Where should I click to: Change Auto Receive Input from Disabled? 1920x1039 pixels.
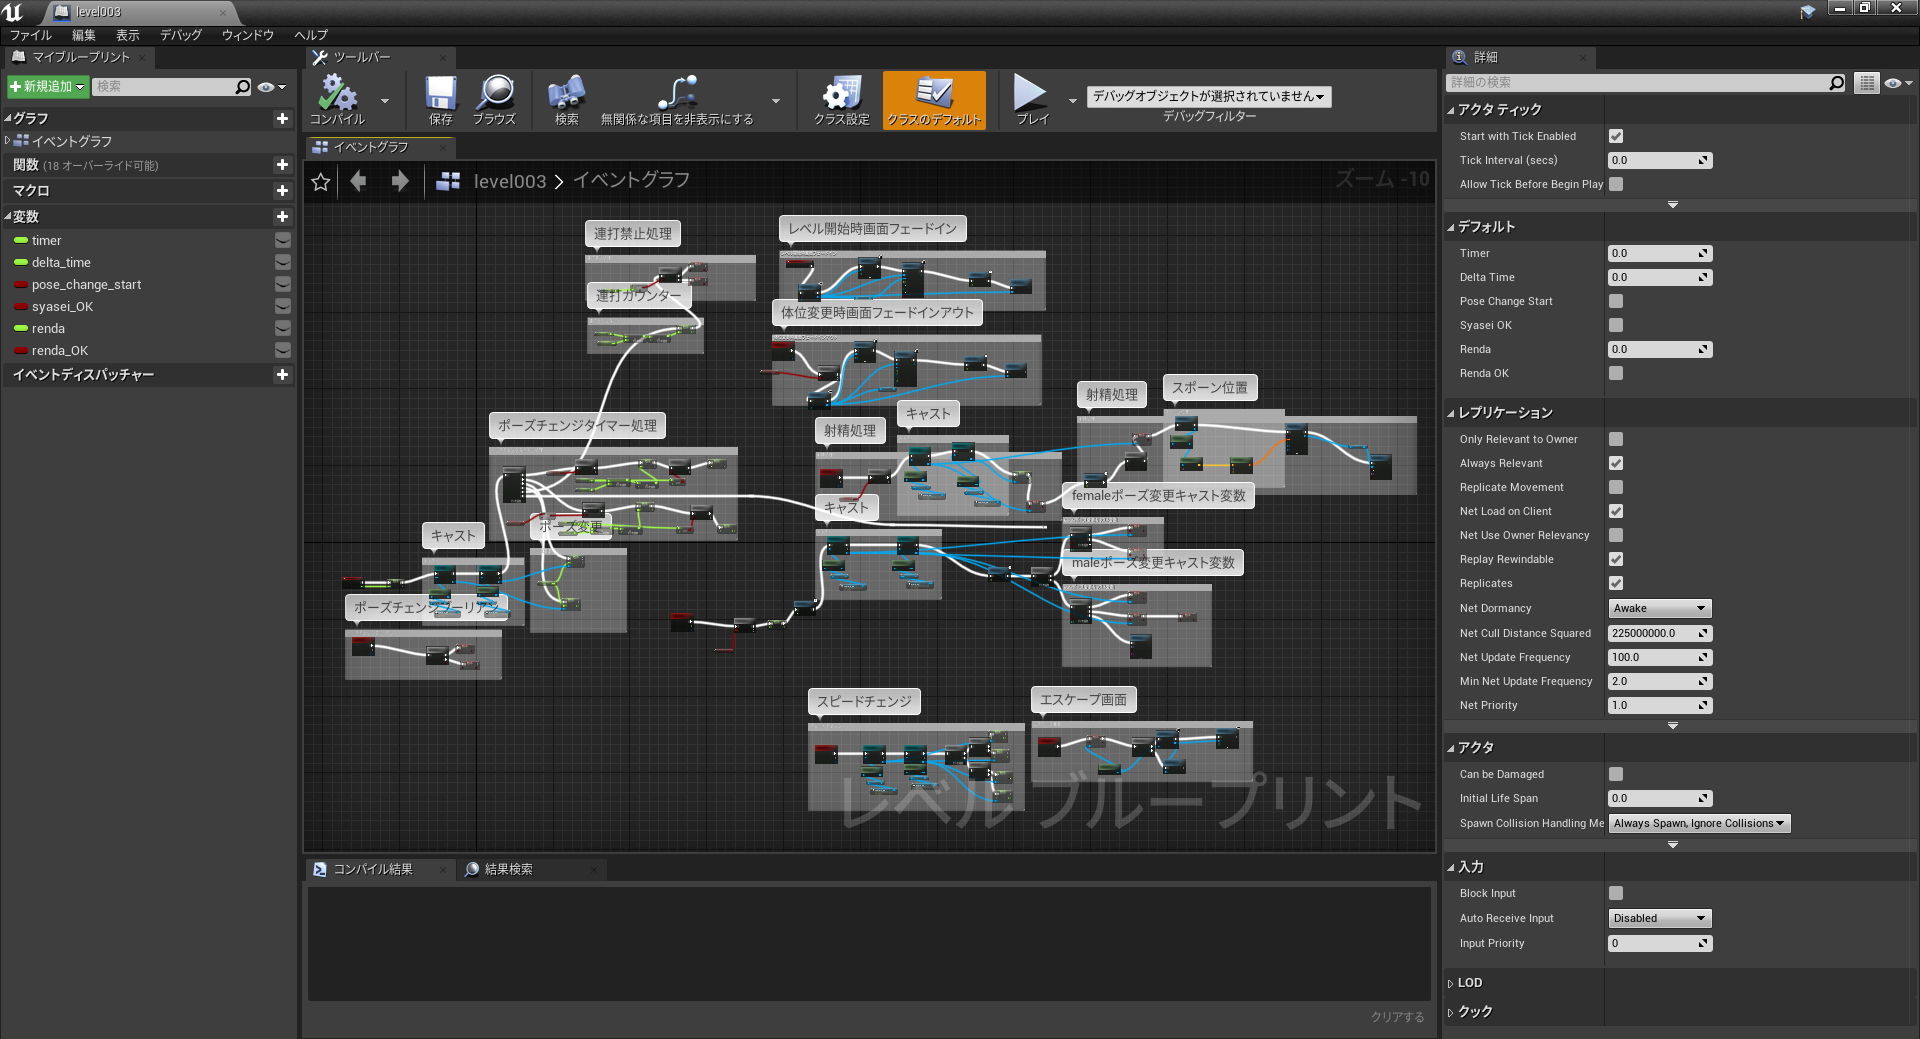click(1658, 918)
